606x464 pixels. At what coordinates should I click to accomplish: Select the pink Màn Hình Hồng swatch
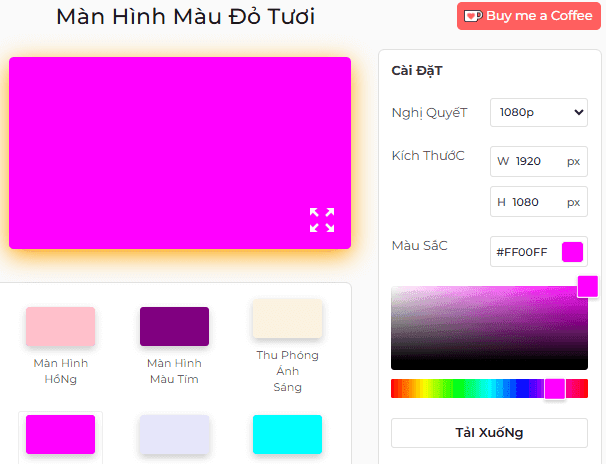point(60,326)
